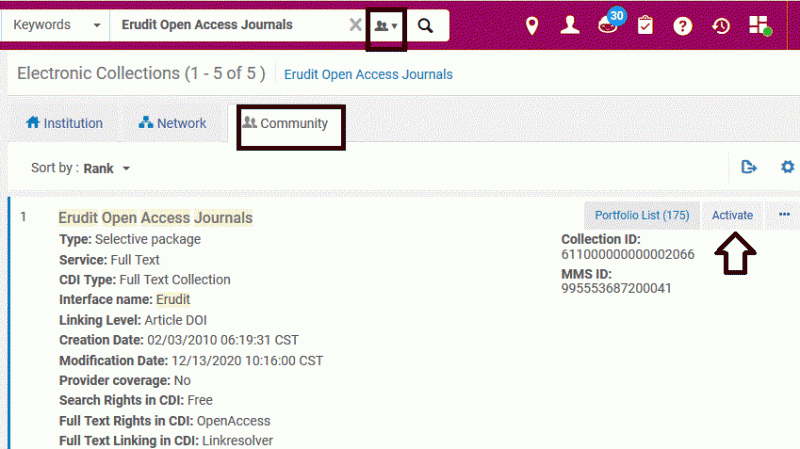This screenshot has height=449, width=800.
Task: Click the Linking Level: Article DOI line
Action: [x=133, y=320]
